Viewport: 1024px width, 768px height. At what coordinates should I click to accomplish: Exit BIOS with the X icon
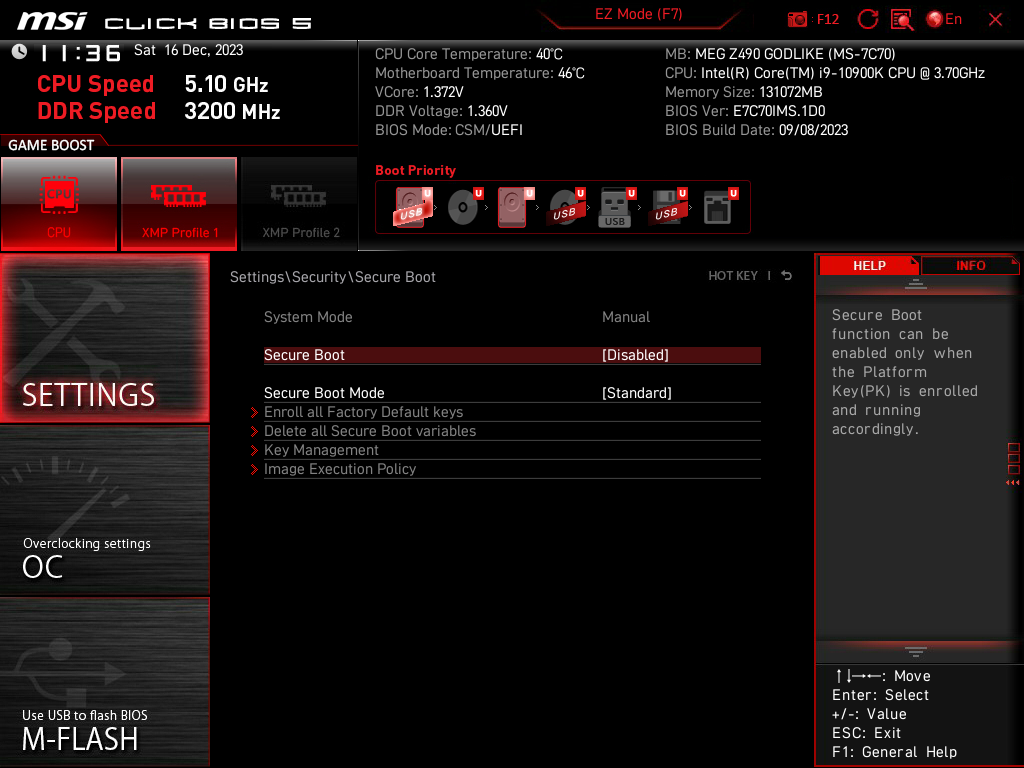point(995,20)
